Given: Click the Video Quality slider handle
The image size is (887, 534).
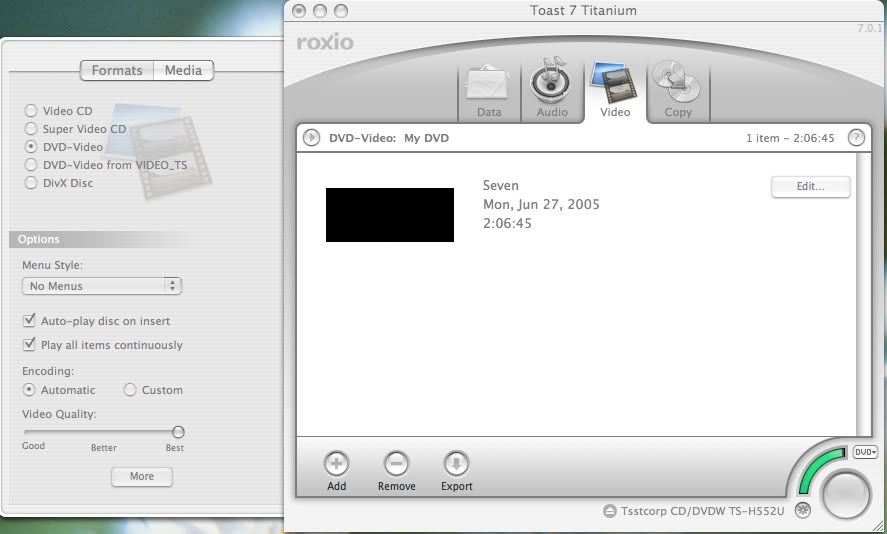Looking at the screenshot, I should (x=178, y=432).
